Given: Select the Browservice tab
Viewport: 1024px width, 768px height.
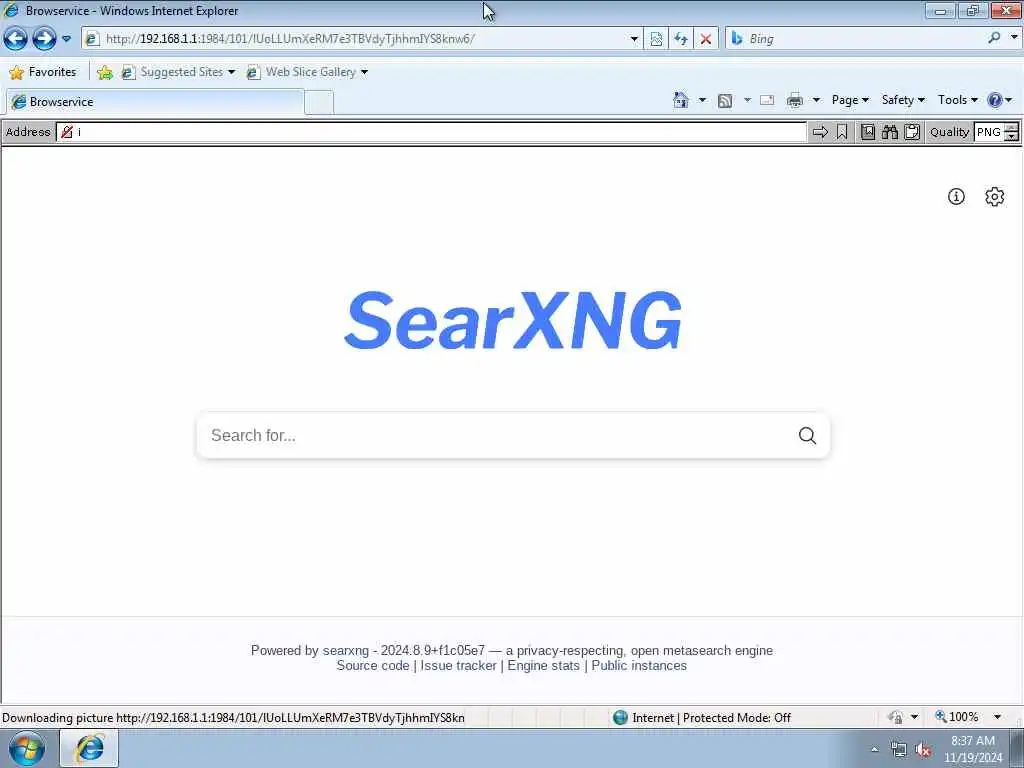Looking at the screenshot, I should (x=155, y=102).
